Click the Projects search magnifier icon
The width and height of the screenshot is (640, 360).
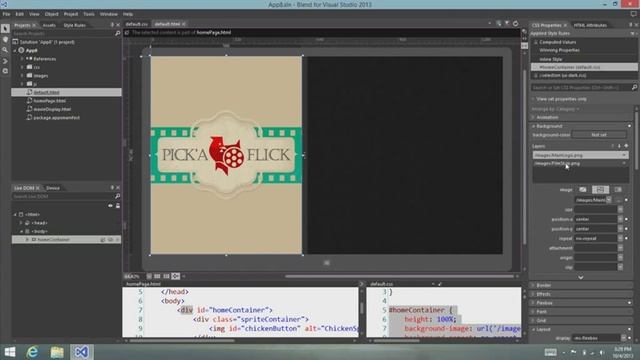(x=118, y=33)
